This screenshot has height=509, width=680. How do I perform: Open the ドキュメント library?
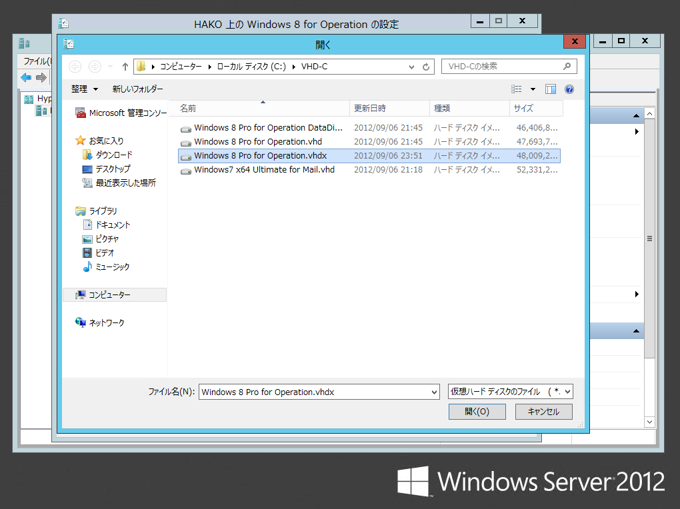pos(106,225)
